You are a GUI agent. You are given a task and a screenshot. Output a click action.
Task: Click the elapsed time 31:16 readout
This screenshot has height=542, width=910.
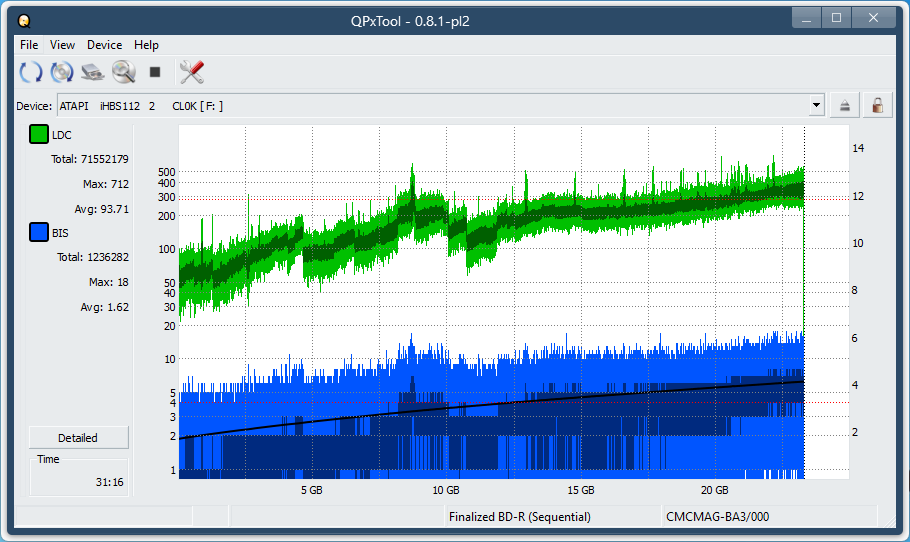point(110,482)
